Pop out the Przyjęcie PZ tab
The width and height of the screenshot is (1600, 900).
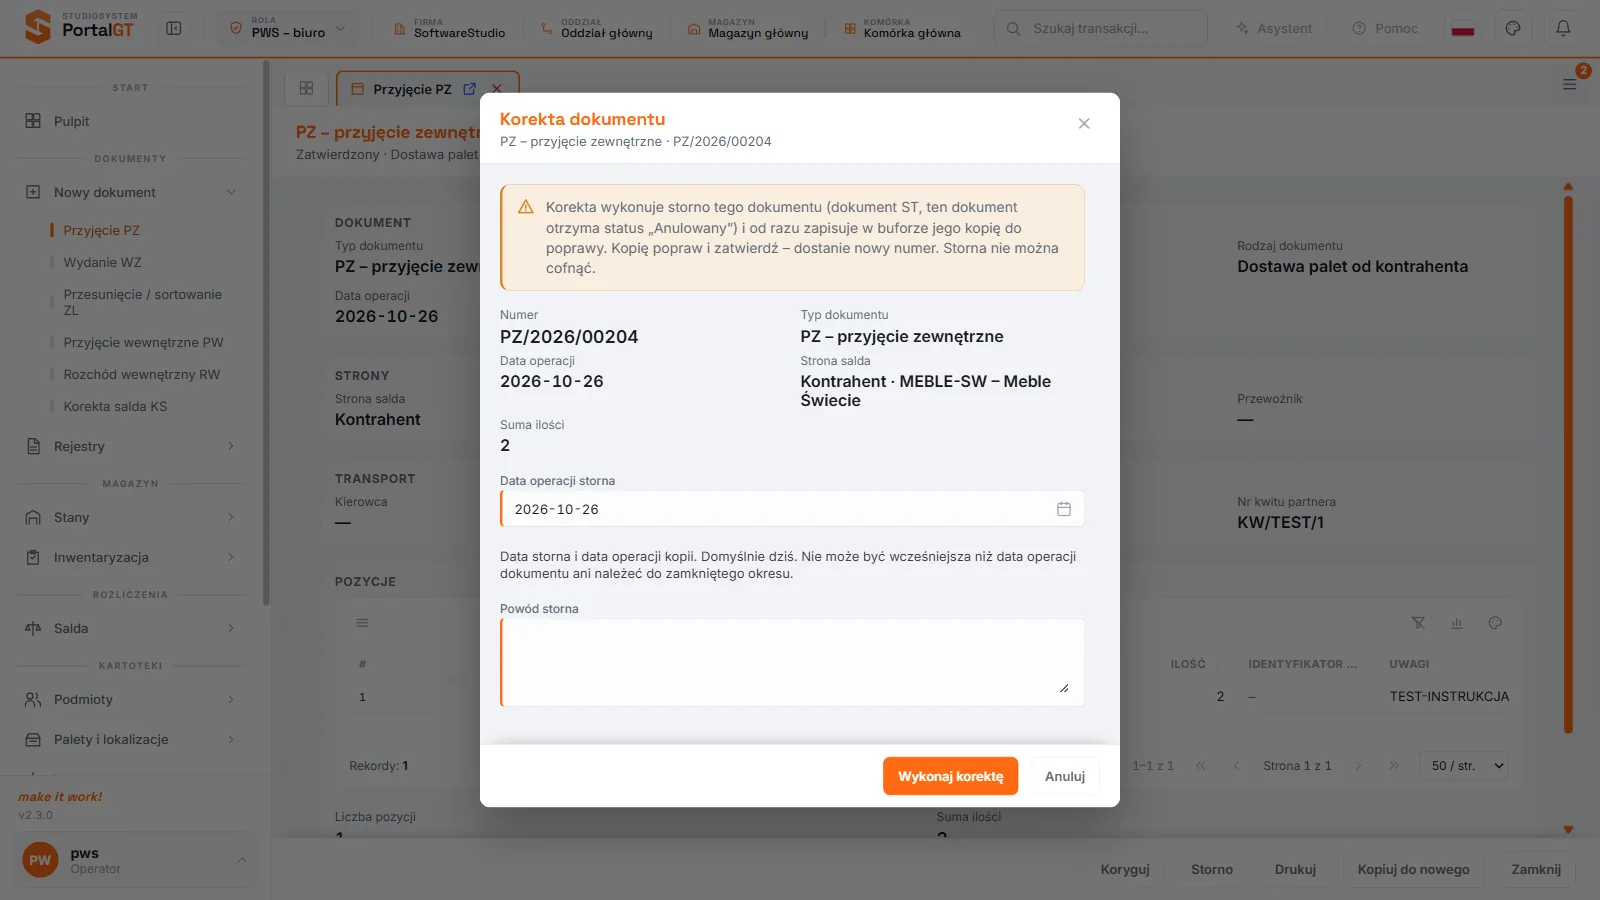(470, 89)
